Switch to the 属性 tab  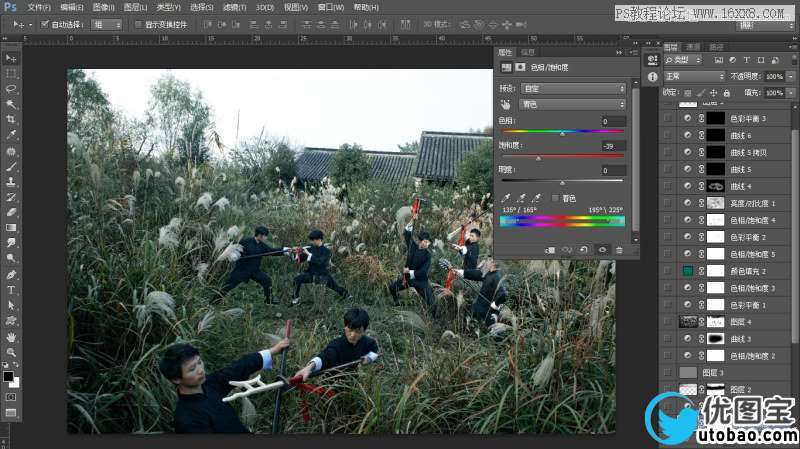click(505, 52)
